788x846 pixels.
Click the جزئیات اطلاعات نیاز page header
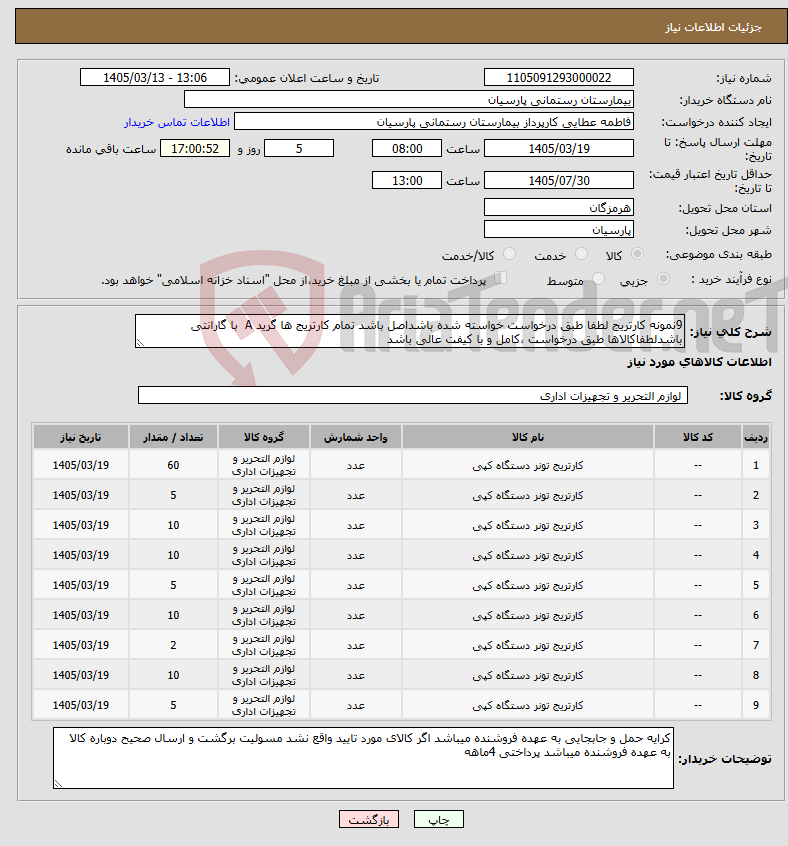[x=713, y=27]
